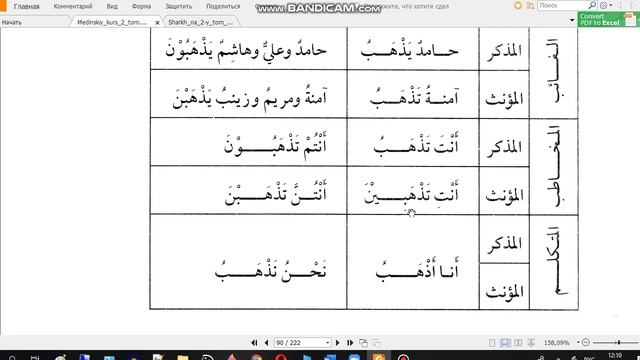640x360 pixels.
Task: Expand the document tab list arrow
Action: click(572, 20)
